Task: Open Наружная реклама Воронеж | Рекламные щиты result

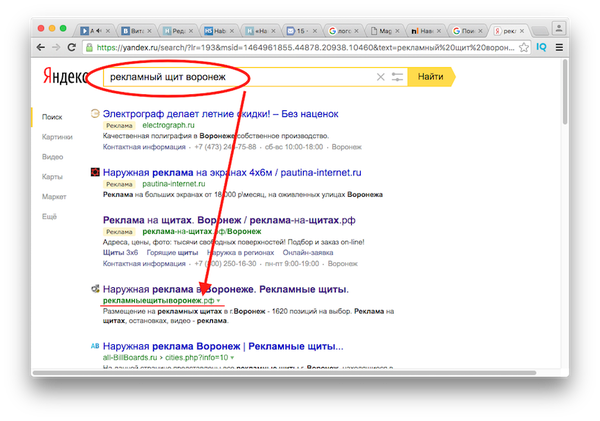Action: pos(223,346)
